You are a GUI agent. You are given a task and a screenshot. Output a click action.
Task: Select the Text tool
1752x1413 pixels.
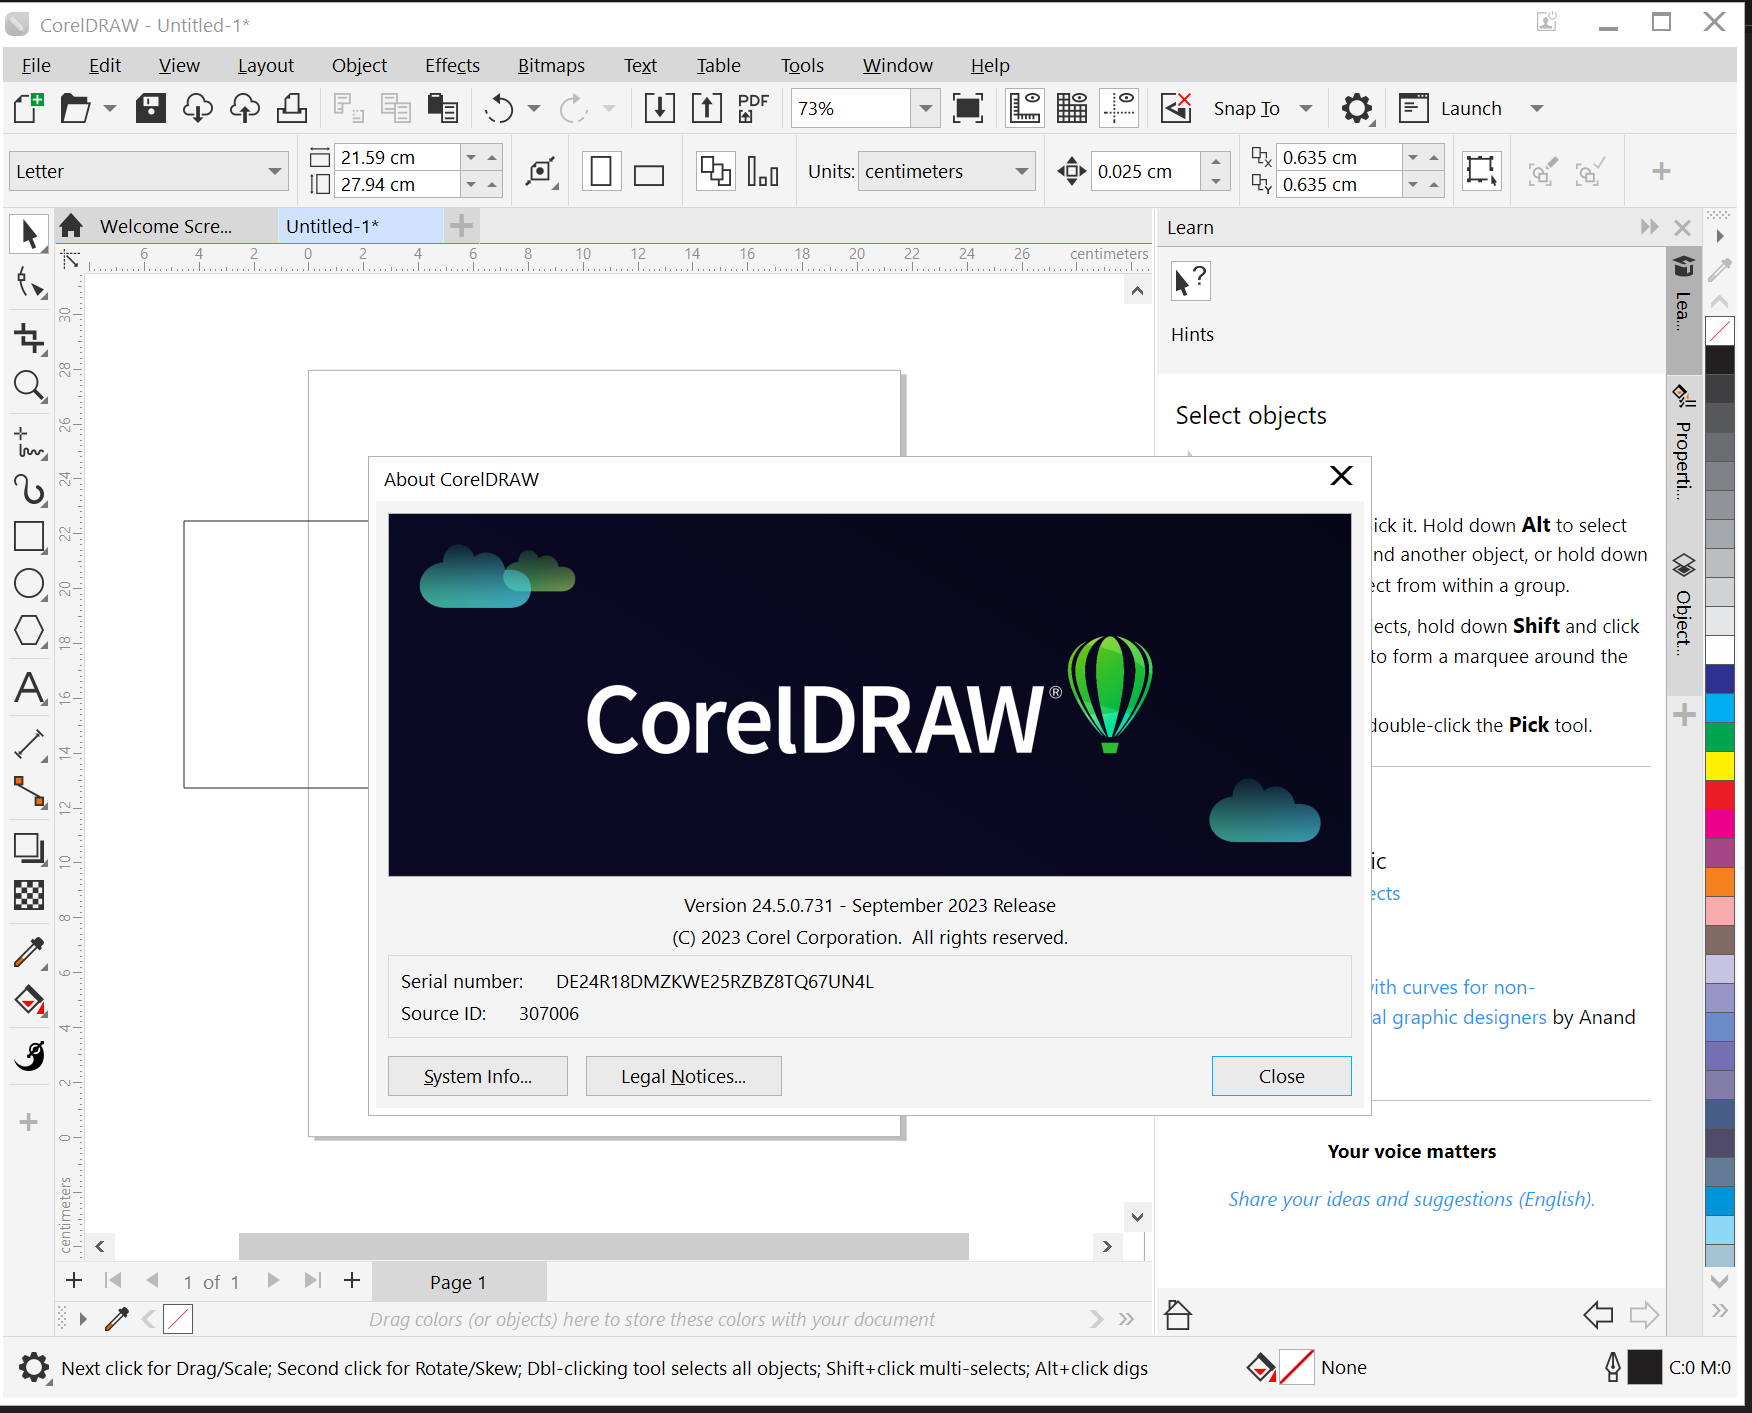click(29, 688)
